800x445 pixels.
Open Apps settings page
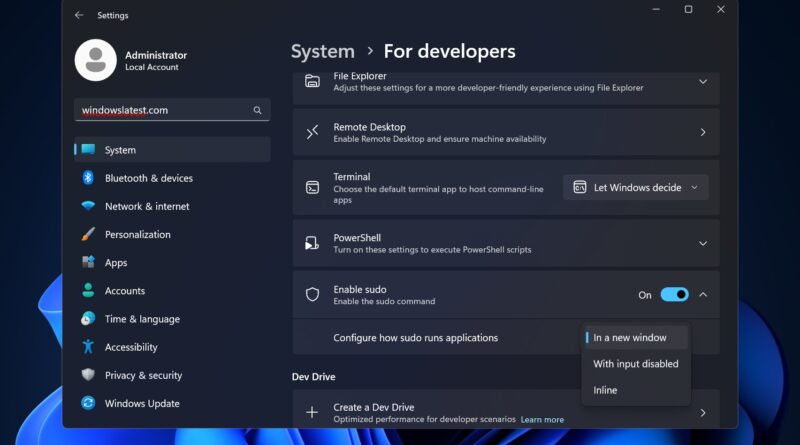coord(172,262)
